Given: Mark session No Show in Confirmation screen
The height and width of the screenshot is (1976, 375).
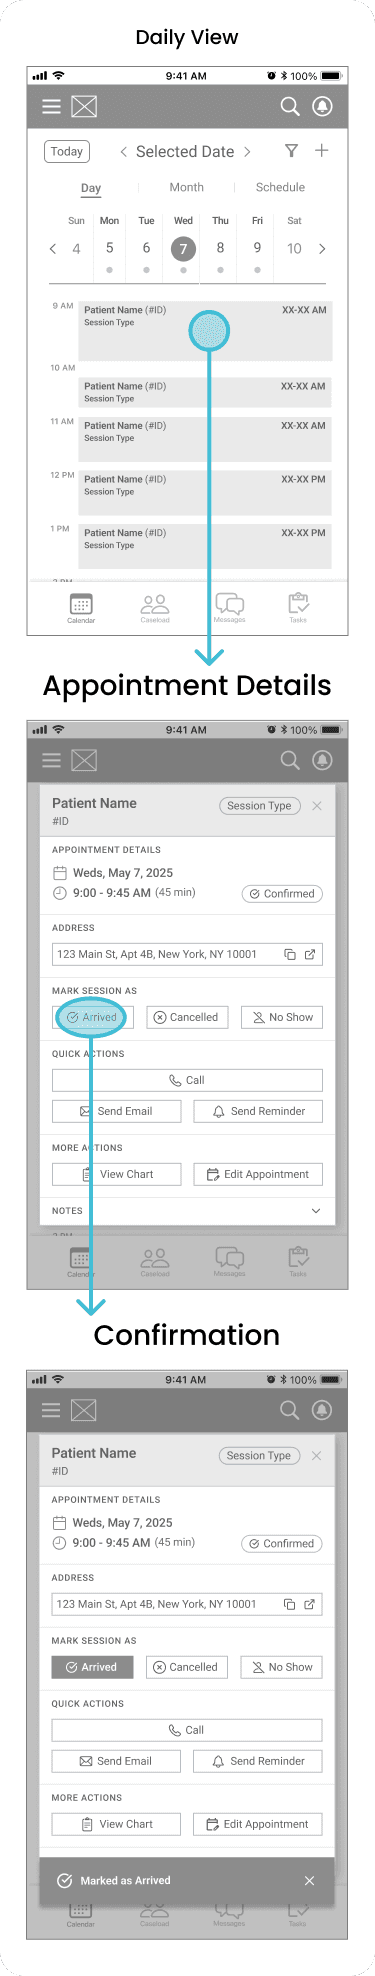Looking at the screenshot, I should pos(282,1667).
